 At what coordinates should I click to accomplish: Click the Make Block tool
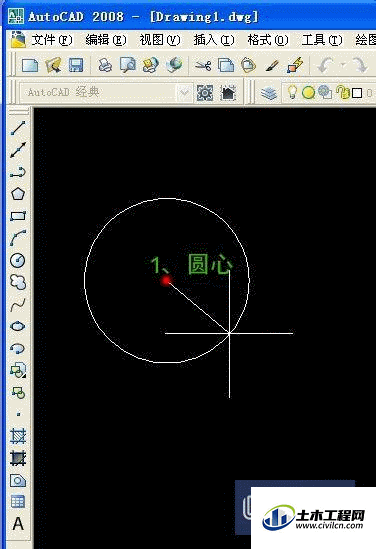(x=18, y=392)
